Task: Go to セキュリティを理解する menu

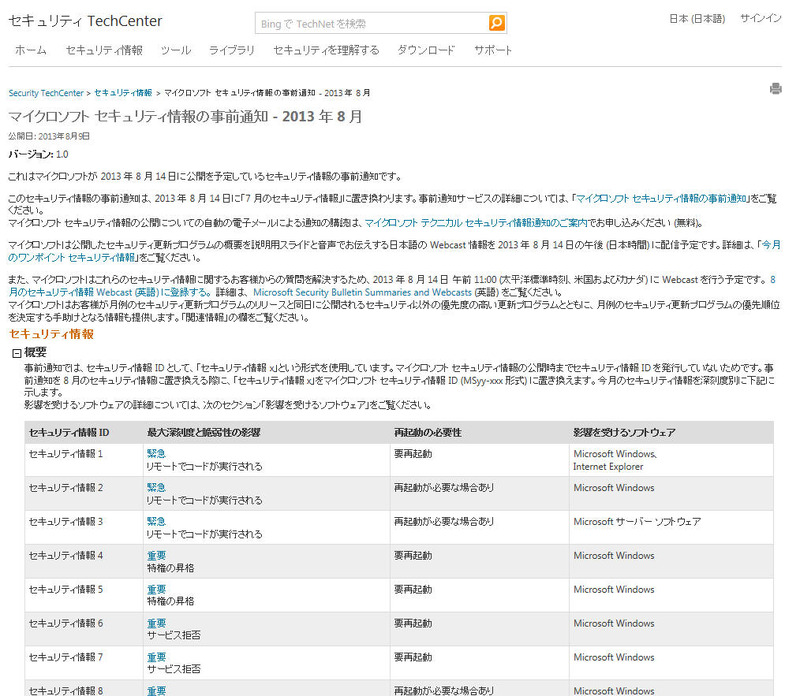Action: pos(326,50)
